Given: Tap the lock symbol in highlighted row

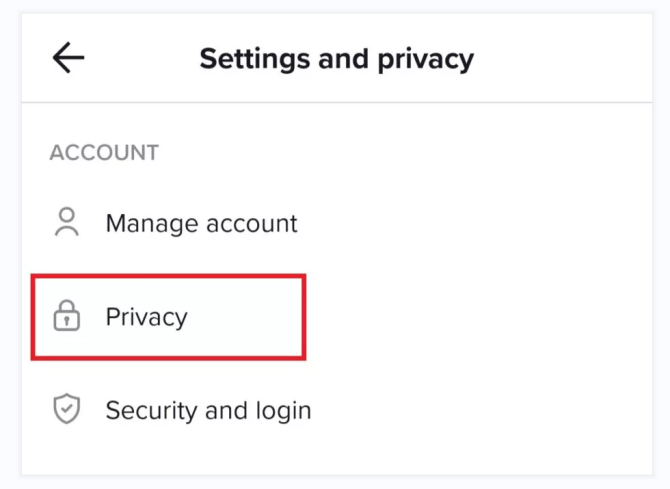Looking at the screenshot, I should pos(67,315).
